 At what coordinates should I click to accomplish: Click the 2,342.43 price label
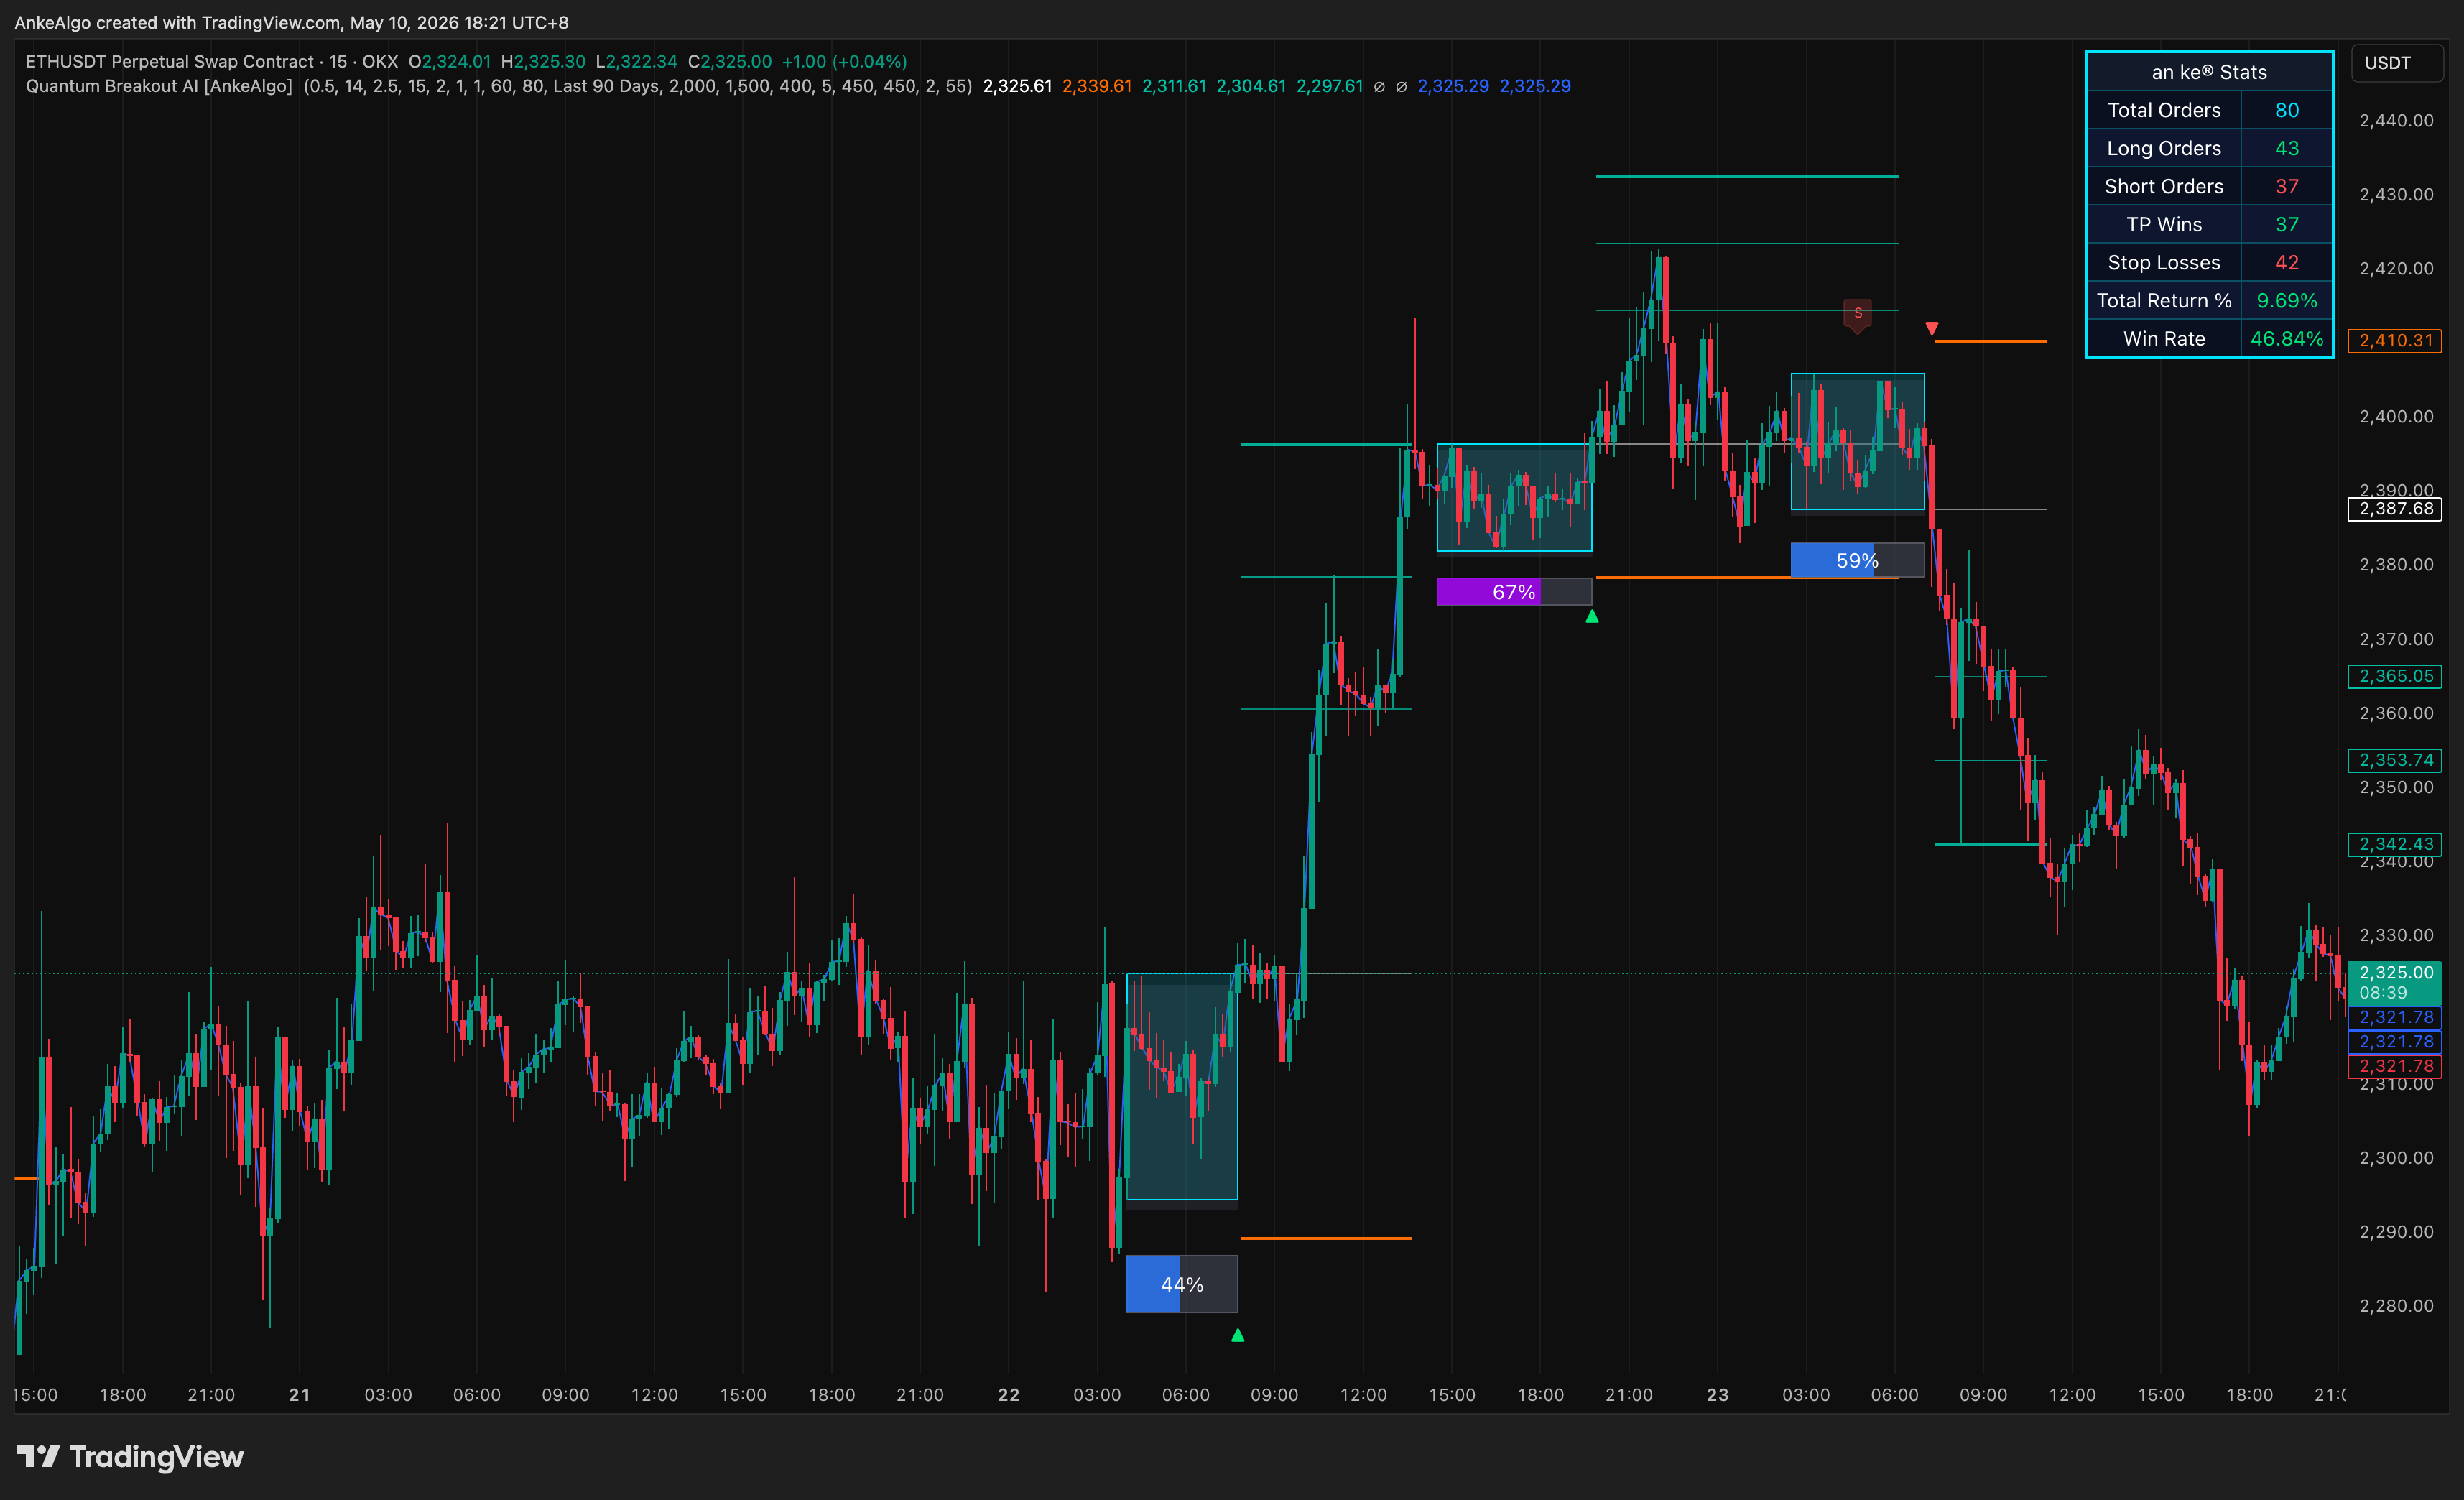2395,844
